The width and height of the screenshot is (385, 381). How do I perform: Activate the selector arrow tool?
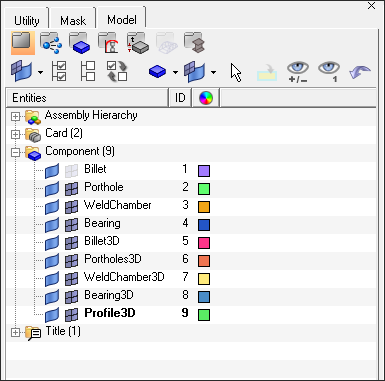[236, 72]
